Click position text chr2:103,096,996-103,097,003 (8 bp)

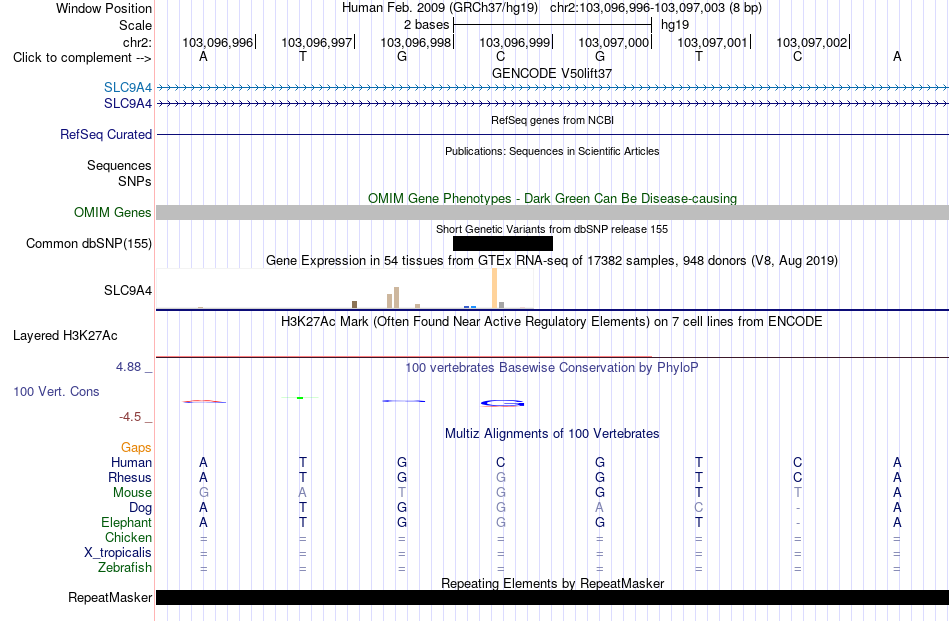656,8
